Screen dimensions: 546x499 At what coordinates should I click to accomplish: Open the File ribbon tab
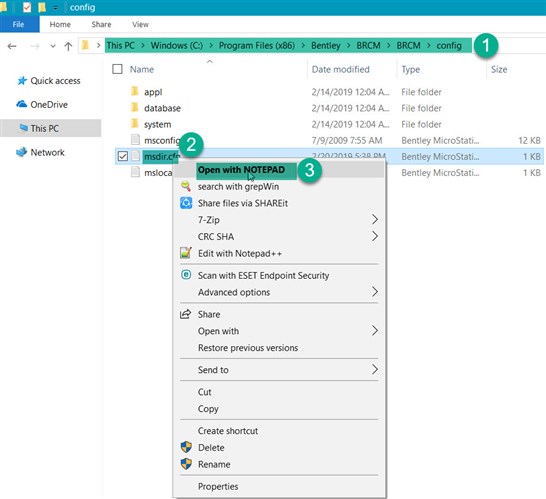coord(19,24)
